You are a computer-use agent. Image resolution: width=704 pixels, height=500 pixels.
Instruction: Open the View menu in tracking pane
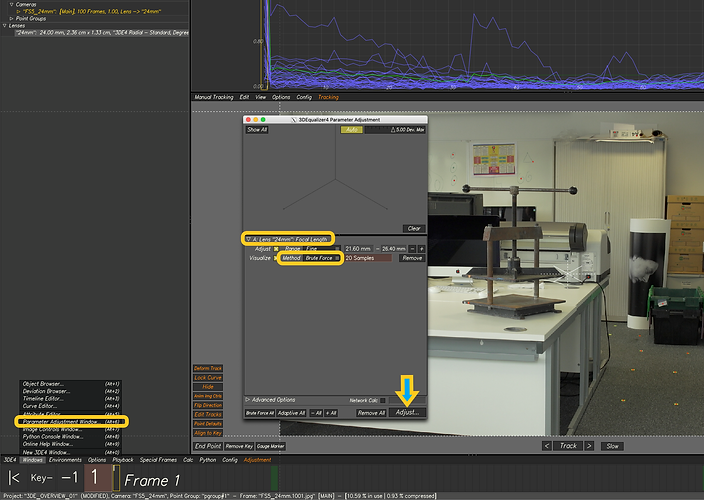click(260, 97)
